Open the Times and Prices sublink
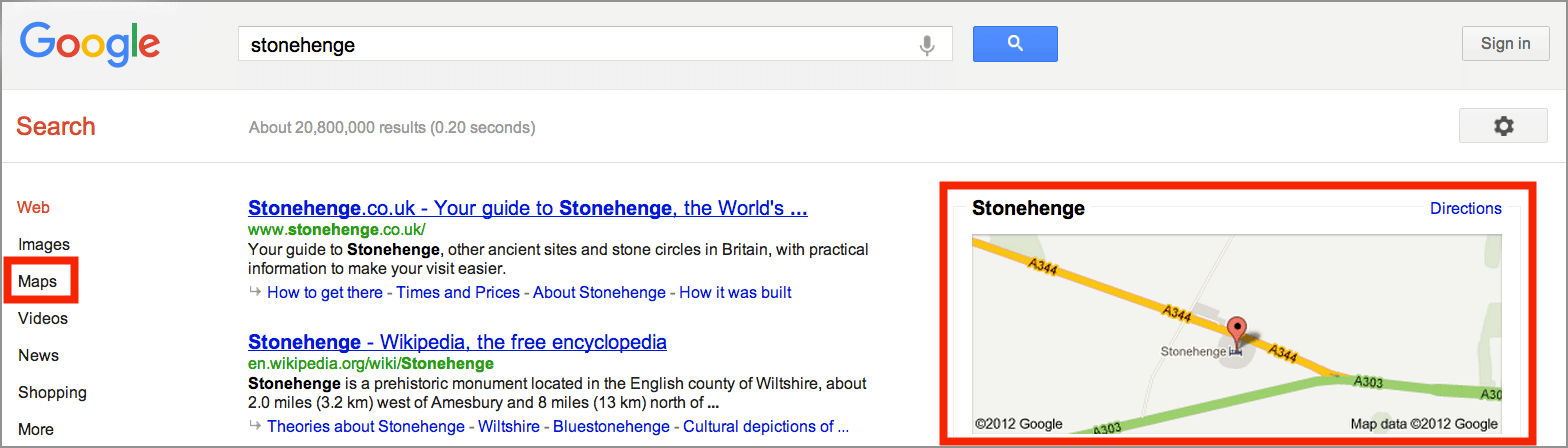 click(x=458, y=292)
